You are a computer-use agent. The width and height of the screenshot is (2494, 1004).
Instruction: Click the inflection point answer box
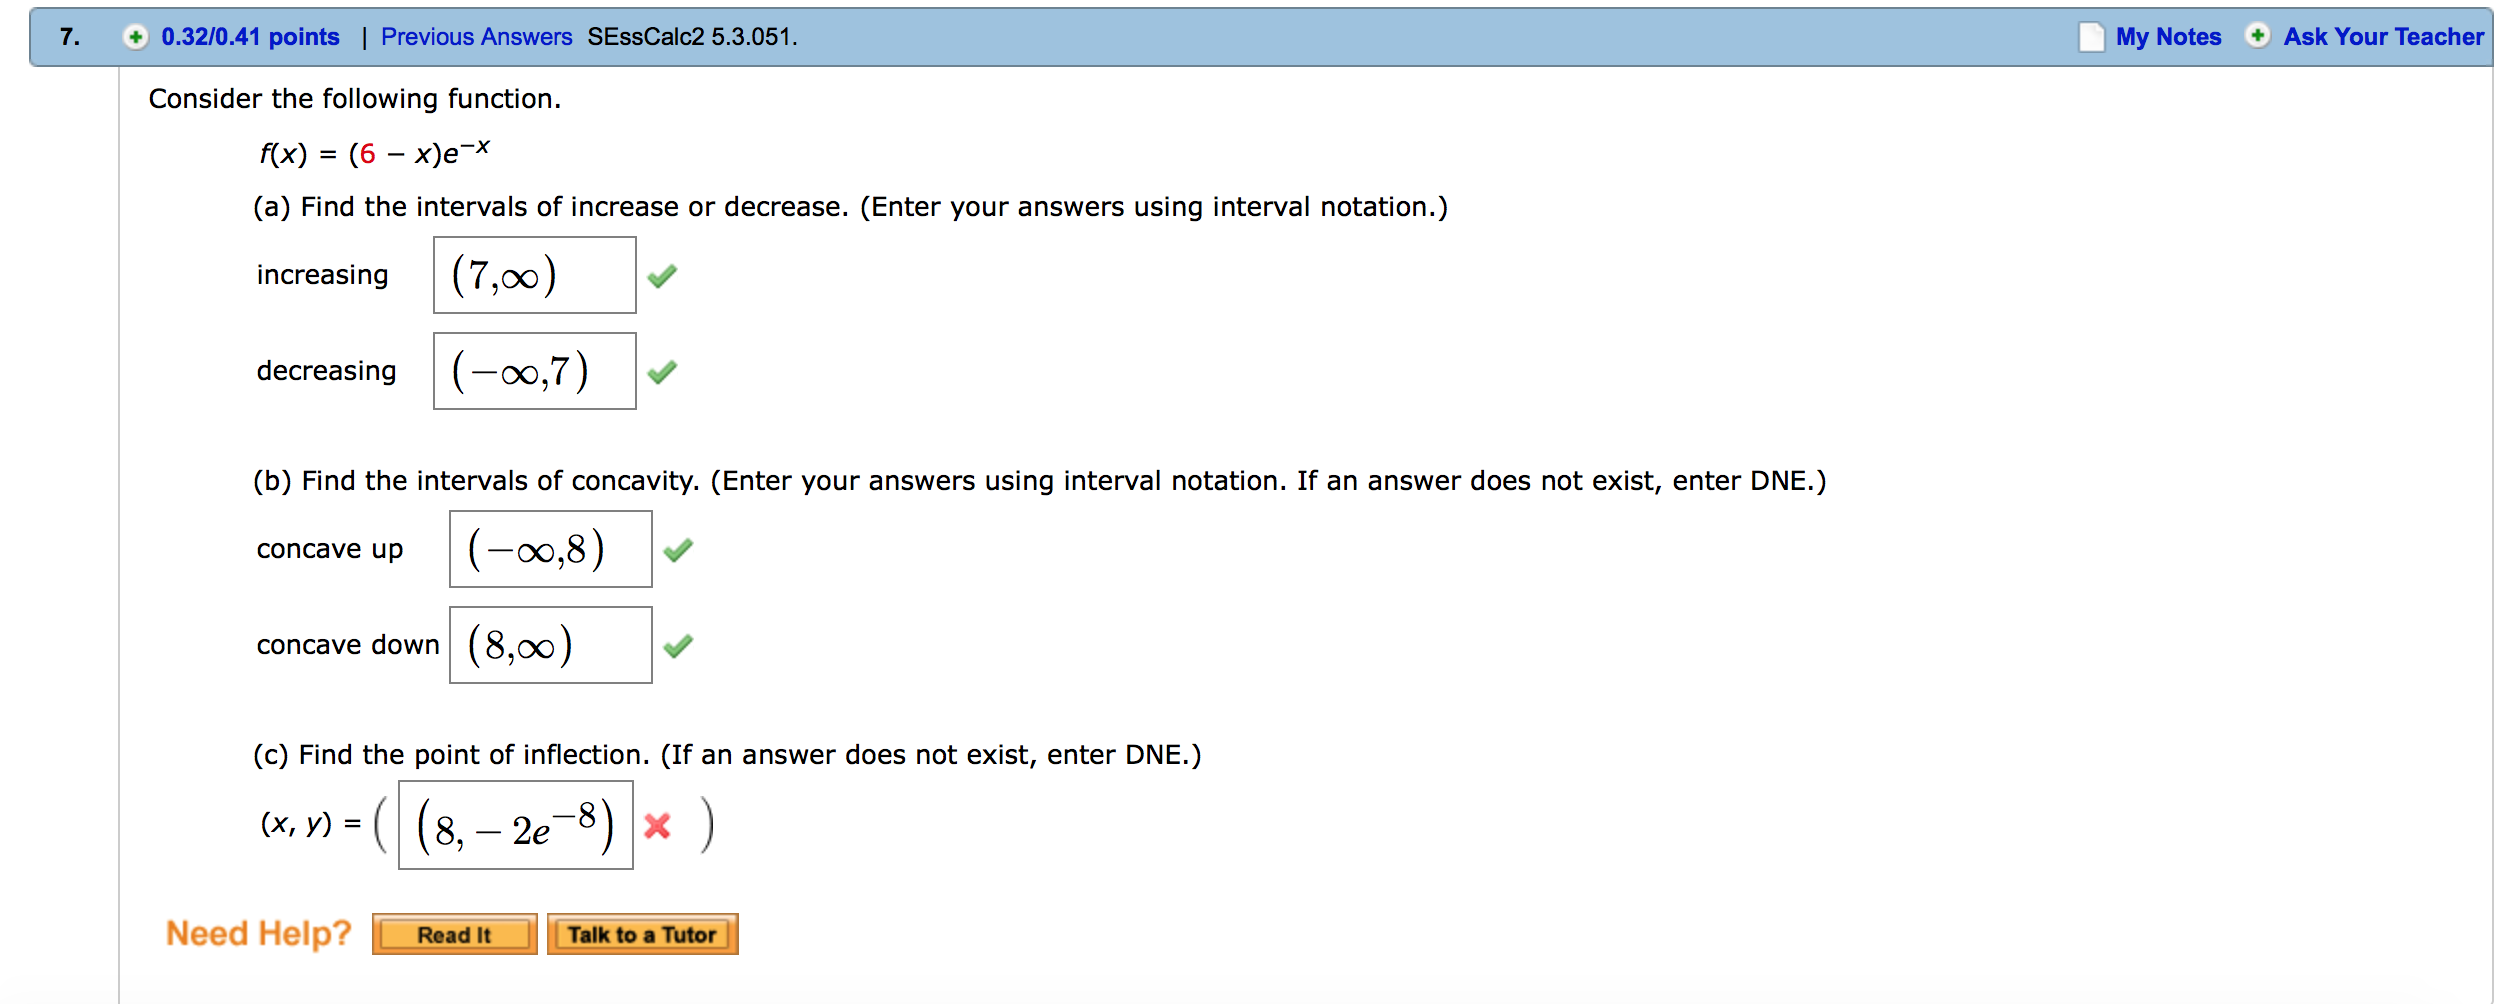point(515,825)
